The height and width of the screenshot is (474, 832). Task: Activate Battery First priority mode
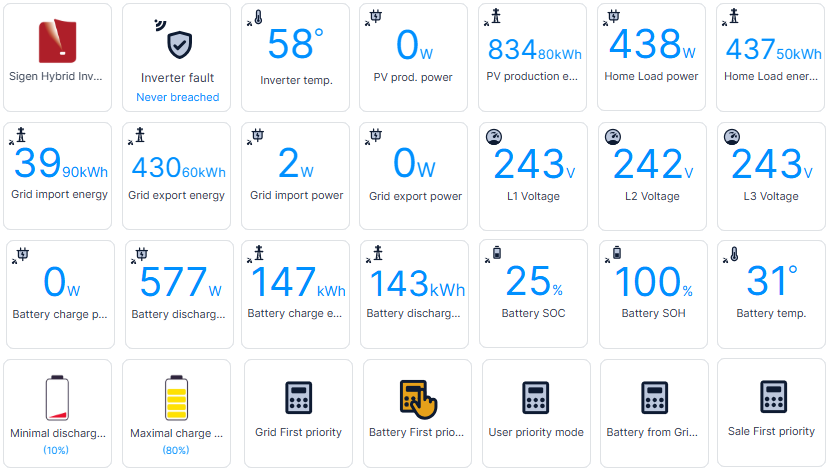coord(417,398)
